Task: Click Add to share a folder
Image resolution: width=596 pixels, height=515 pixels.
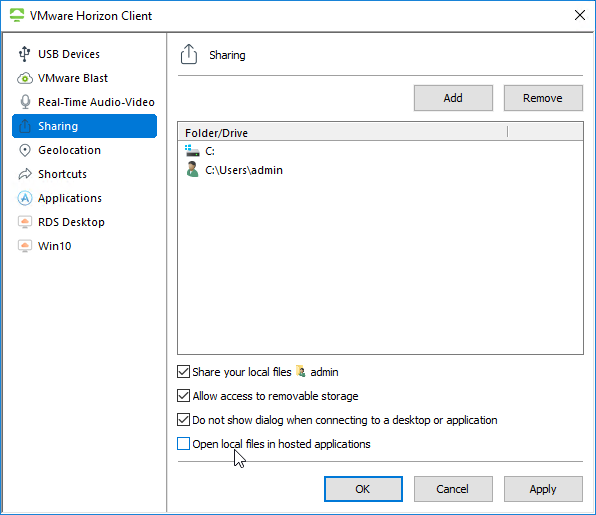Action: coord(453,98)
